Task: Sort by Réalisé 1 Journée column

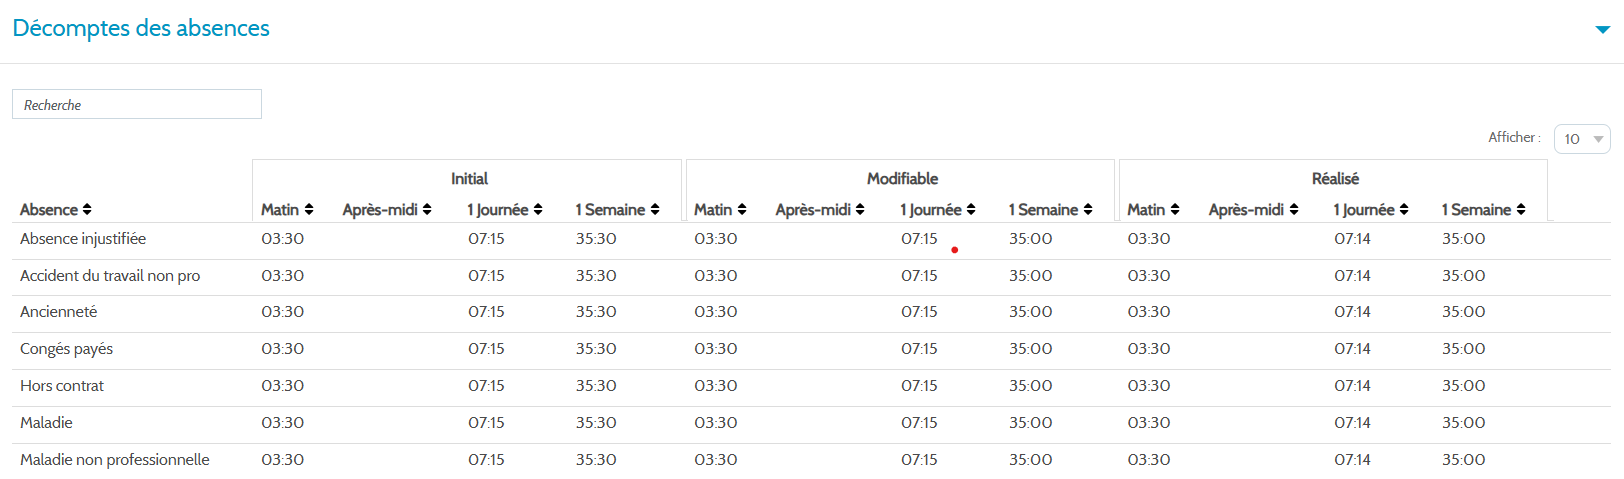Action: pos(1371,209)
